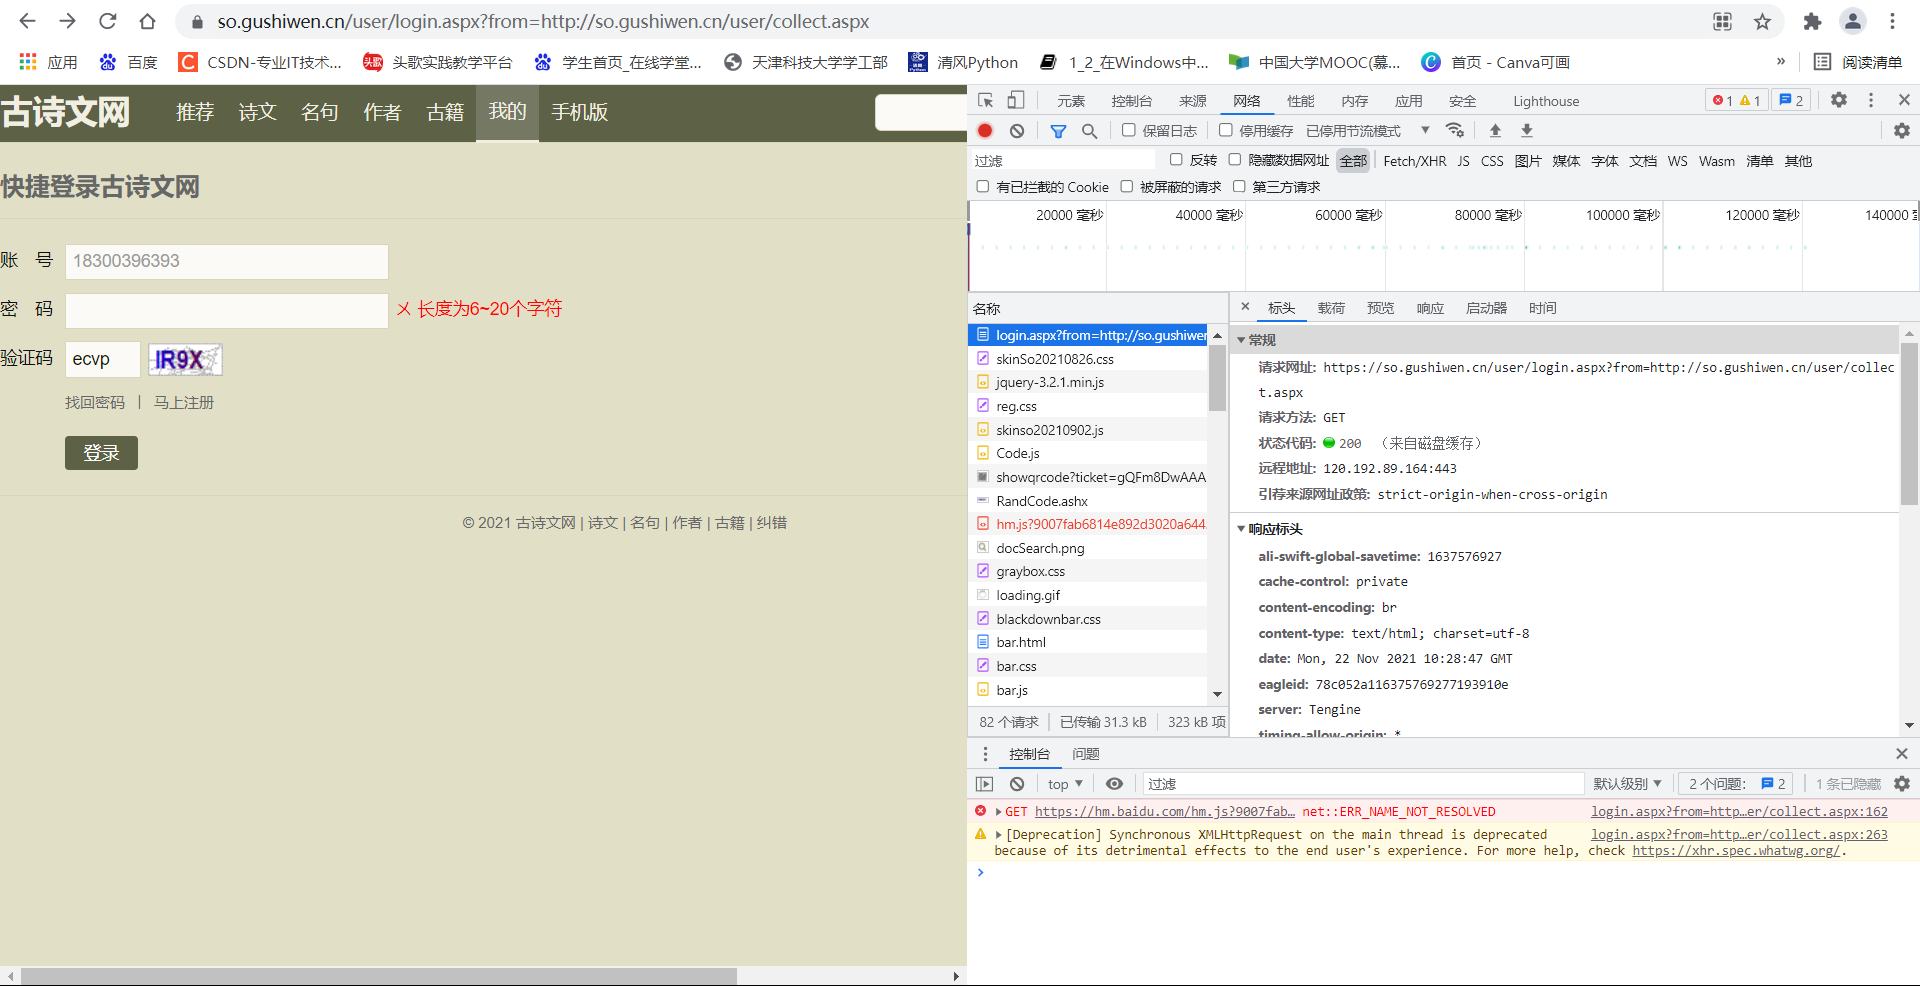Click the browser back arrow
1920x986 pixels.
(27, 21)
